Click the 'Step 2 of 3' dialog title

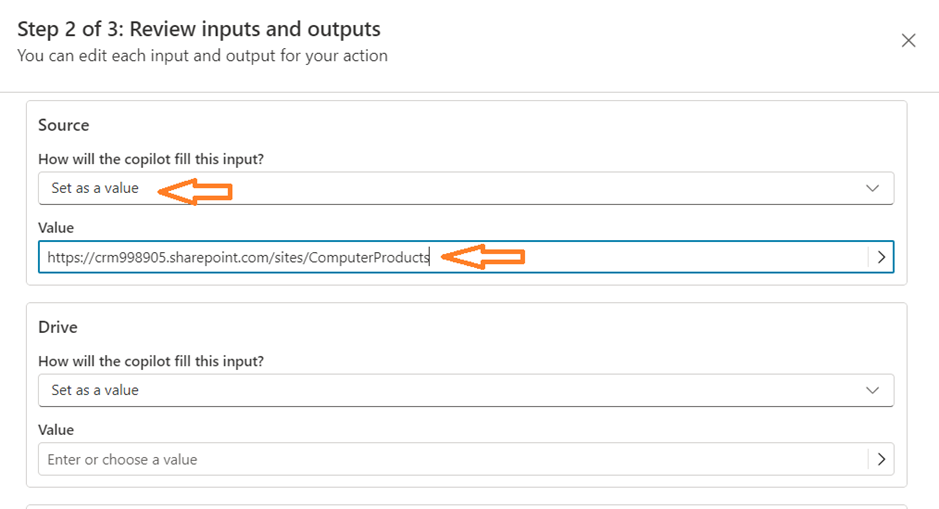pyautogui.click(x=199, y=29)
